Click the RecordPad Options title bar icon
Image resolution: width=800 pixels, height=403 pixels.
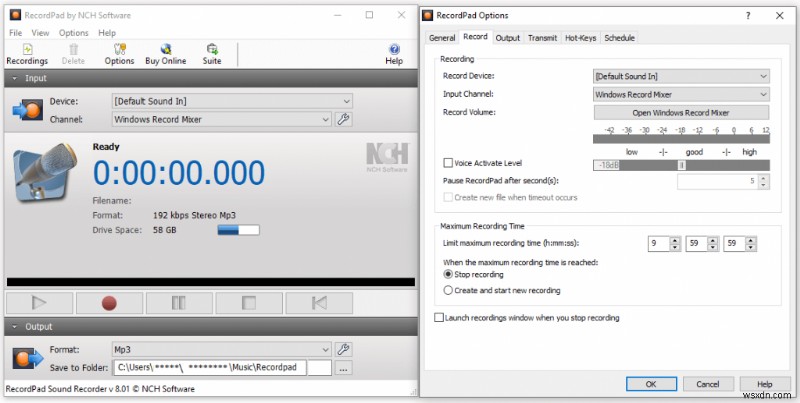[428, 15]
